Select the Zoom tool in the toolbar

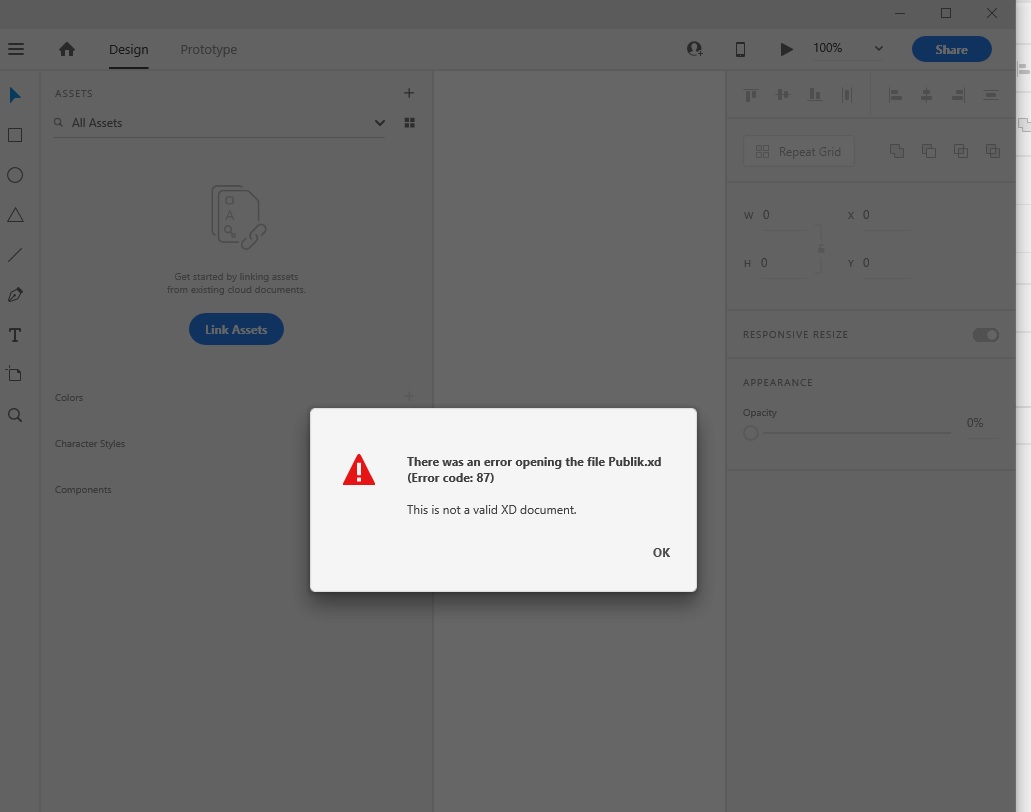(15, 415)
